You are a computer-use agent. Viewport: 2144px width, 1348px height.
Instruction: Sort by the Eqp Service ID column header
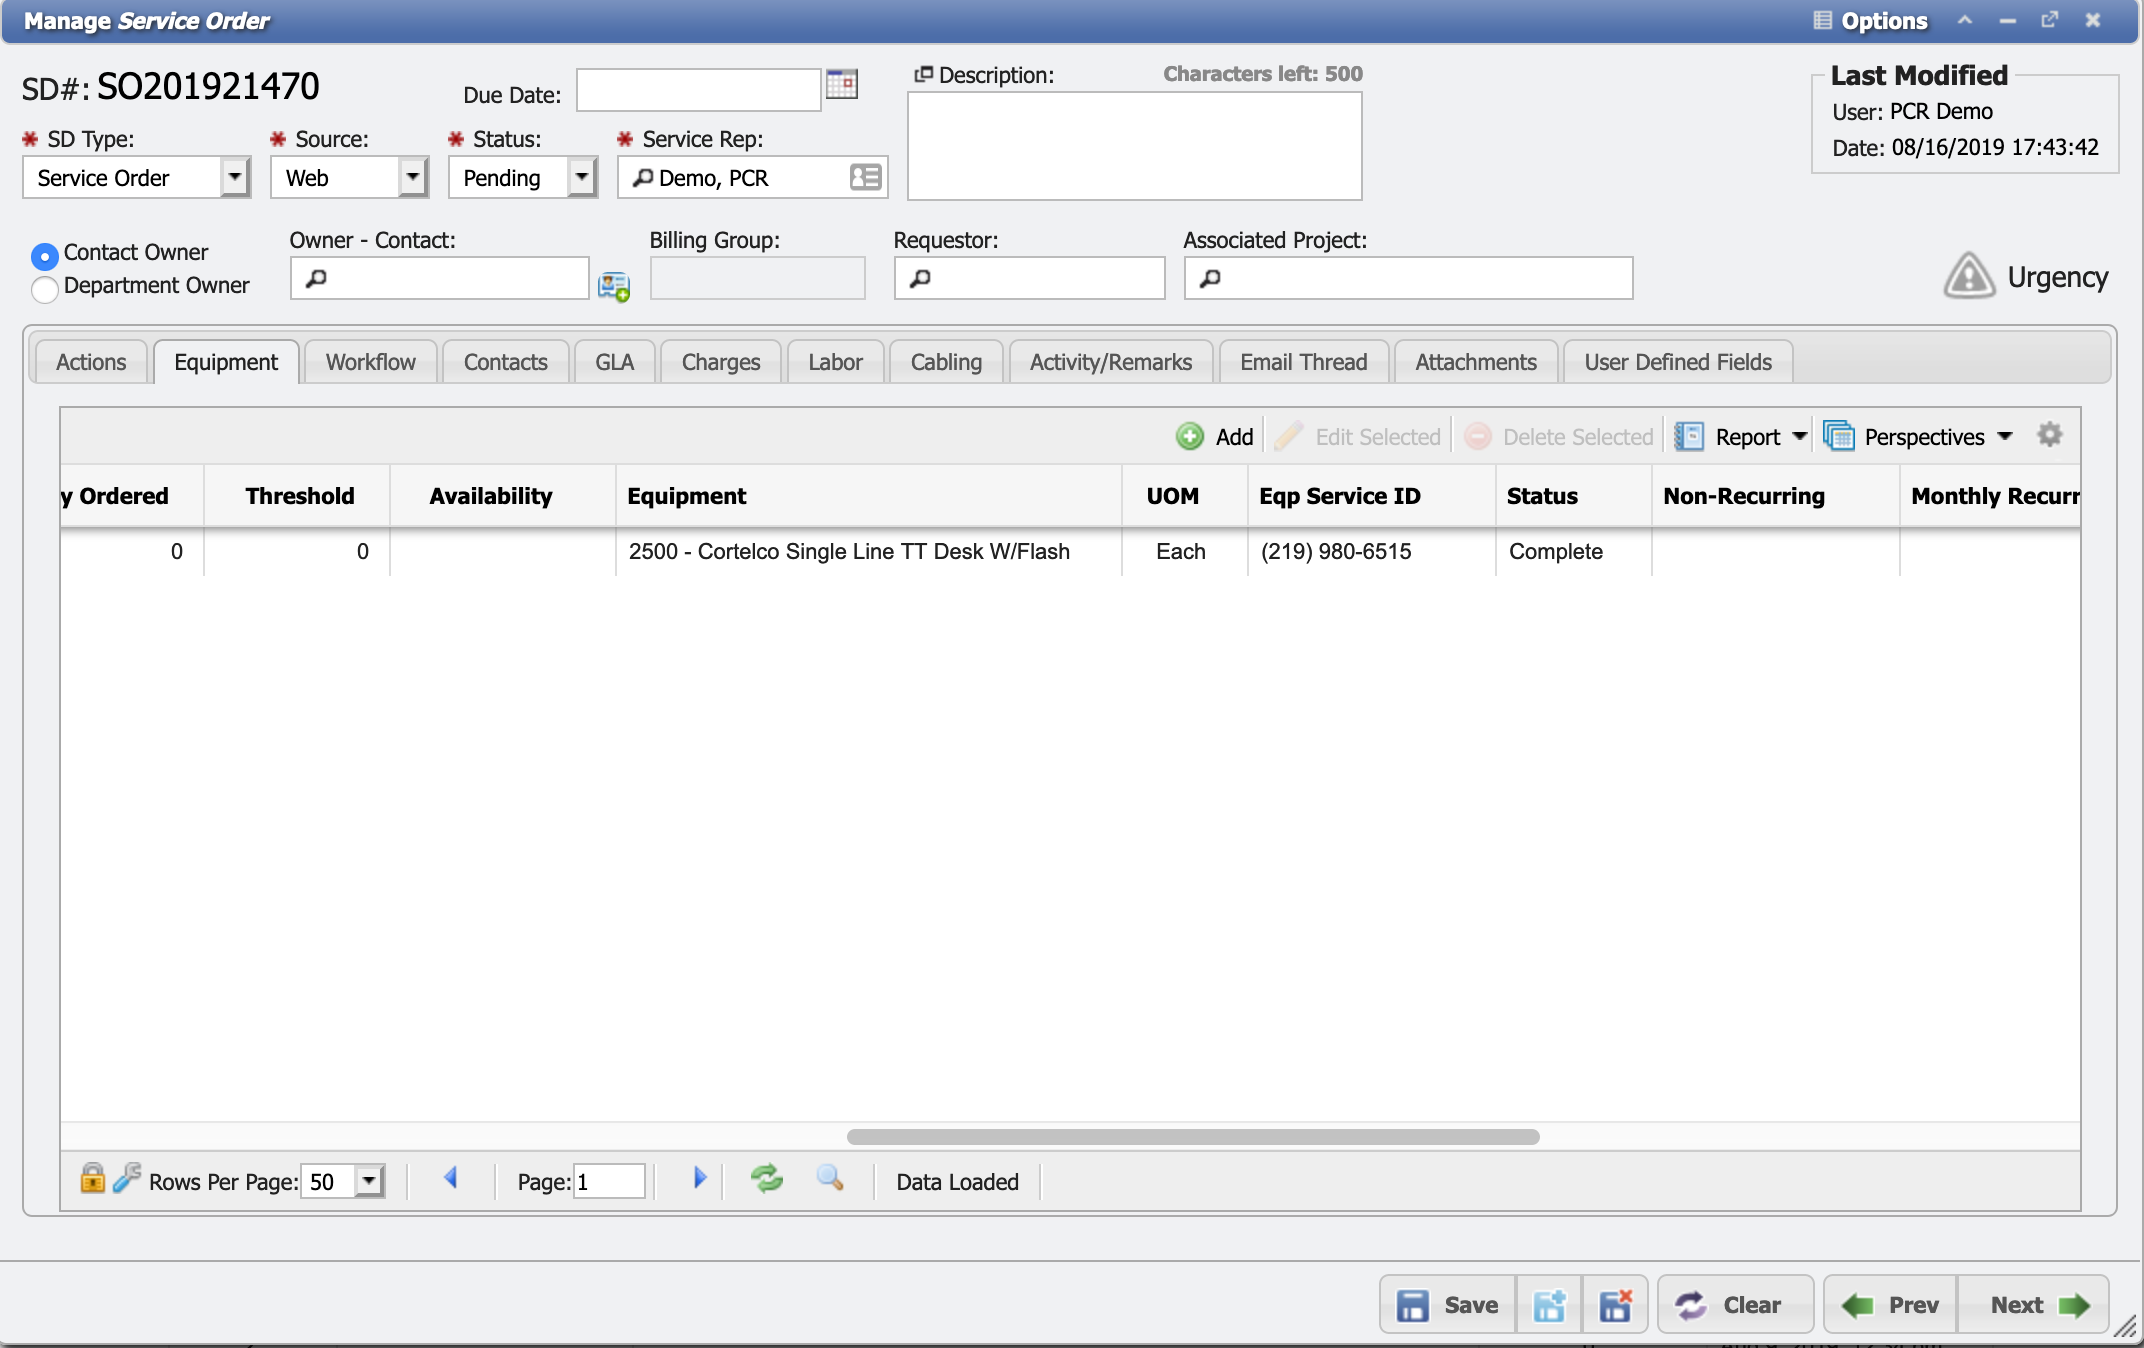pyautogui.click(x=1371, y=496)
